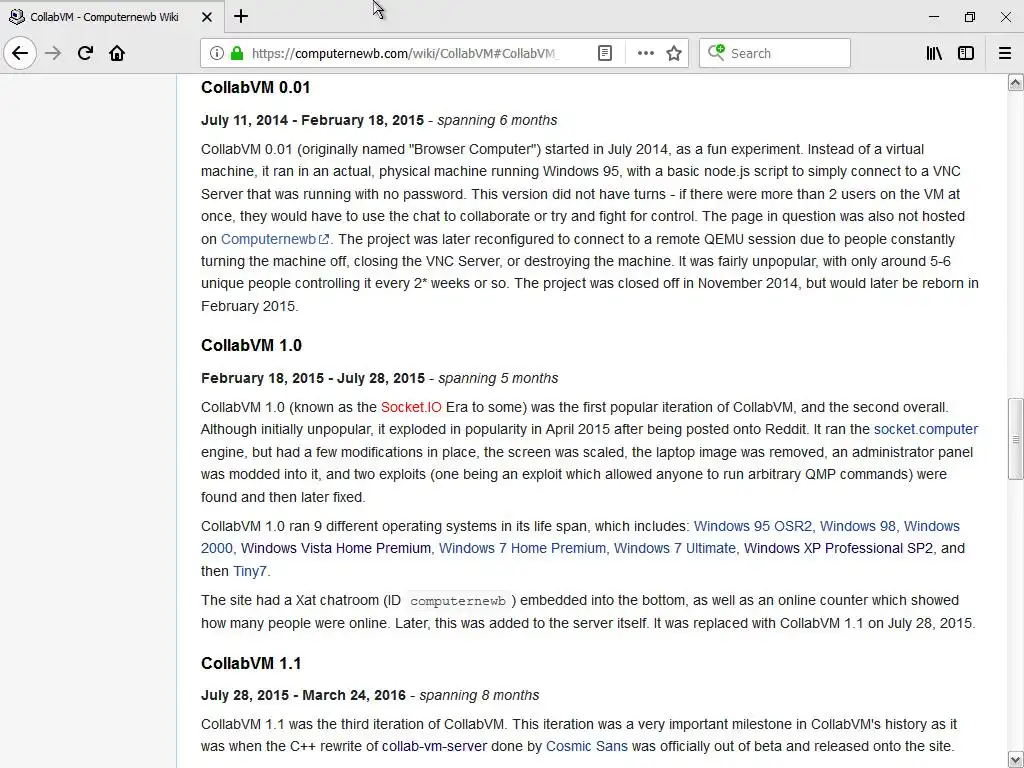Viewport: 1024px width, 768px height.
Task: Close the CollabVM wiki tab
Action: tap(207, 17)
